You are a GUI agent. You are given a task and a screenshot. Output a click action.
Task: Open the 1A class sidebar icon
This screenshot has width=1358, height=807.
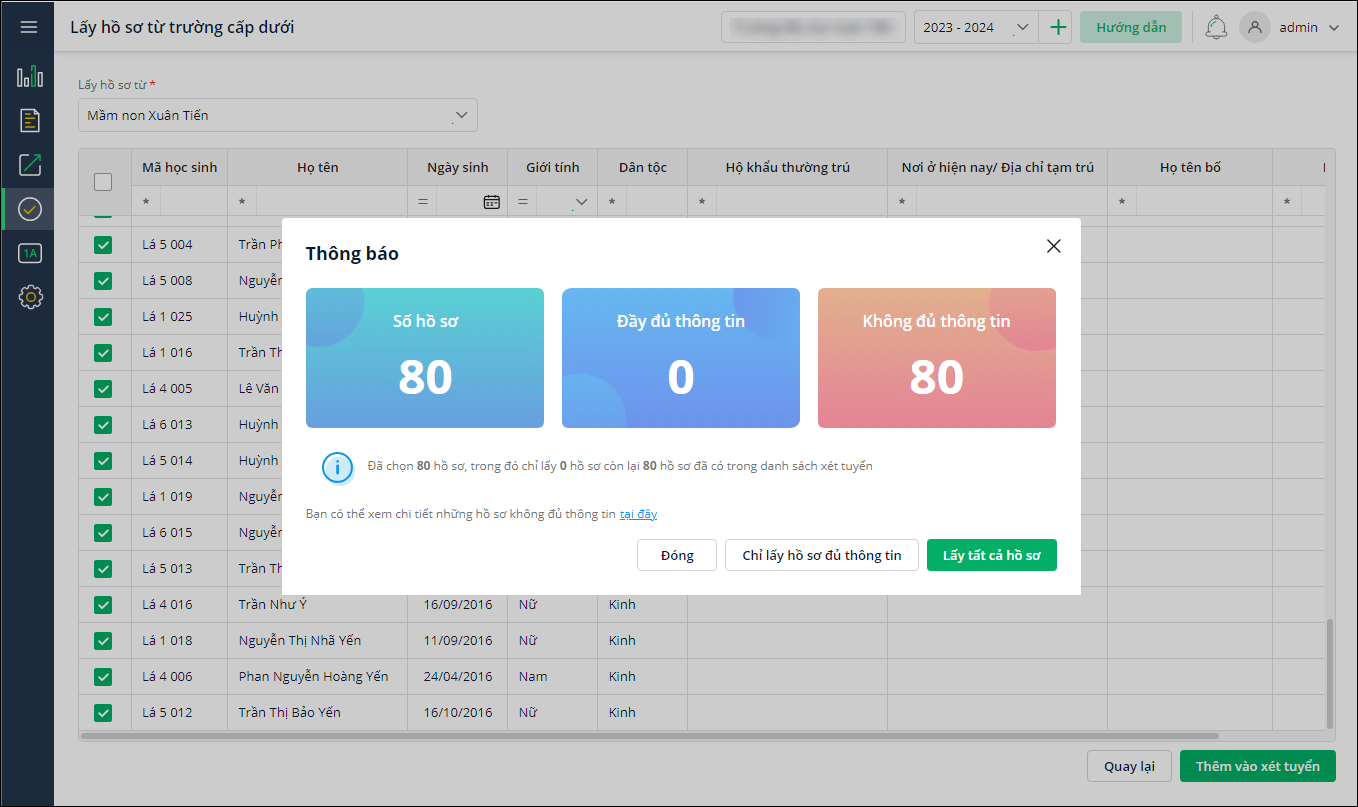point(30,253)
